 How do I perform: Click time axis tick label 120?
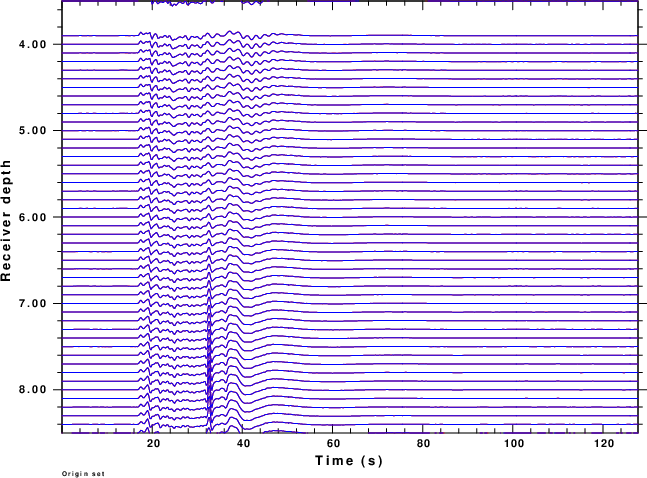604,444
